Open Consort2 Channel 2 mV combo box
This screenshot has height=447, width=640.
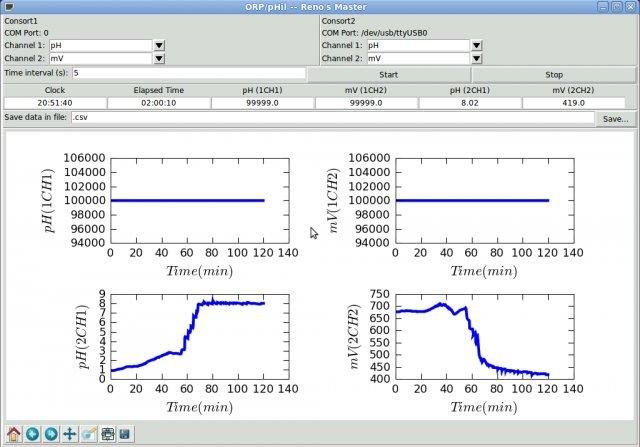pos(418,58)
